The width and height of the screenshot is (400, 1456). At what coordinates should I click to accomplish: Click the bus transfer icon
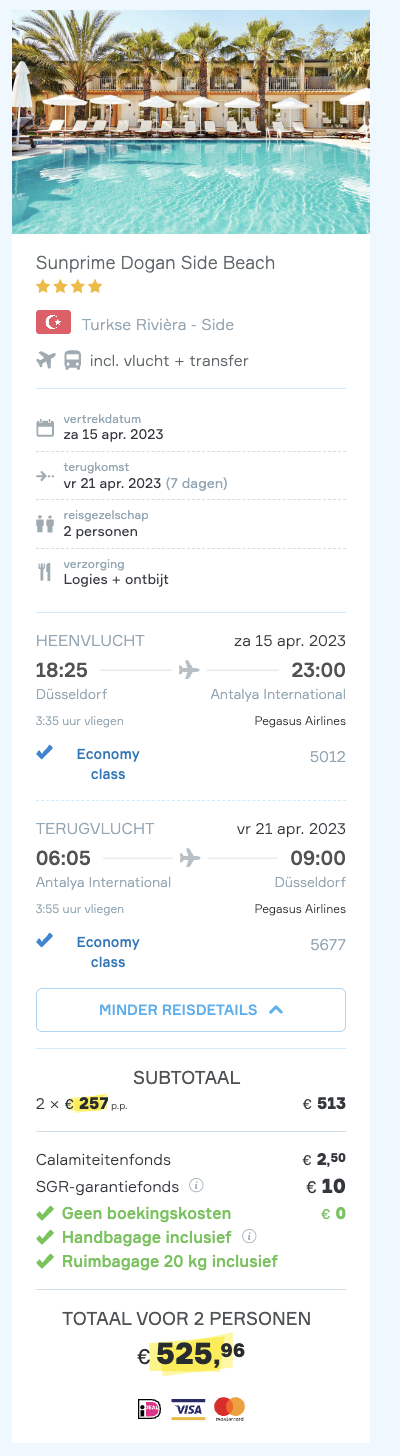73,360
